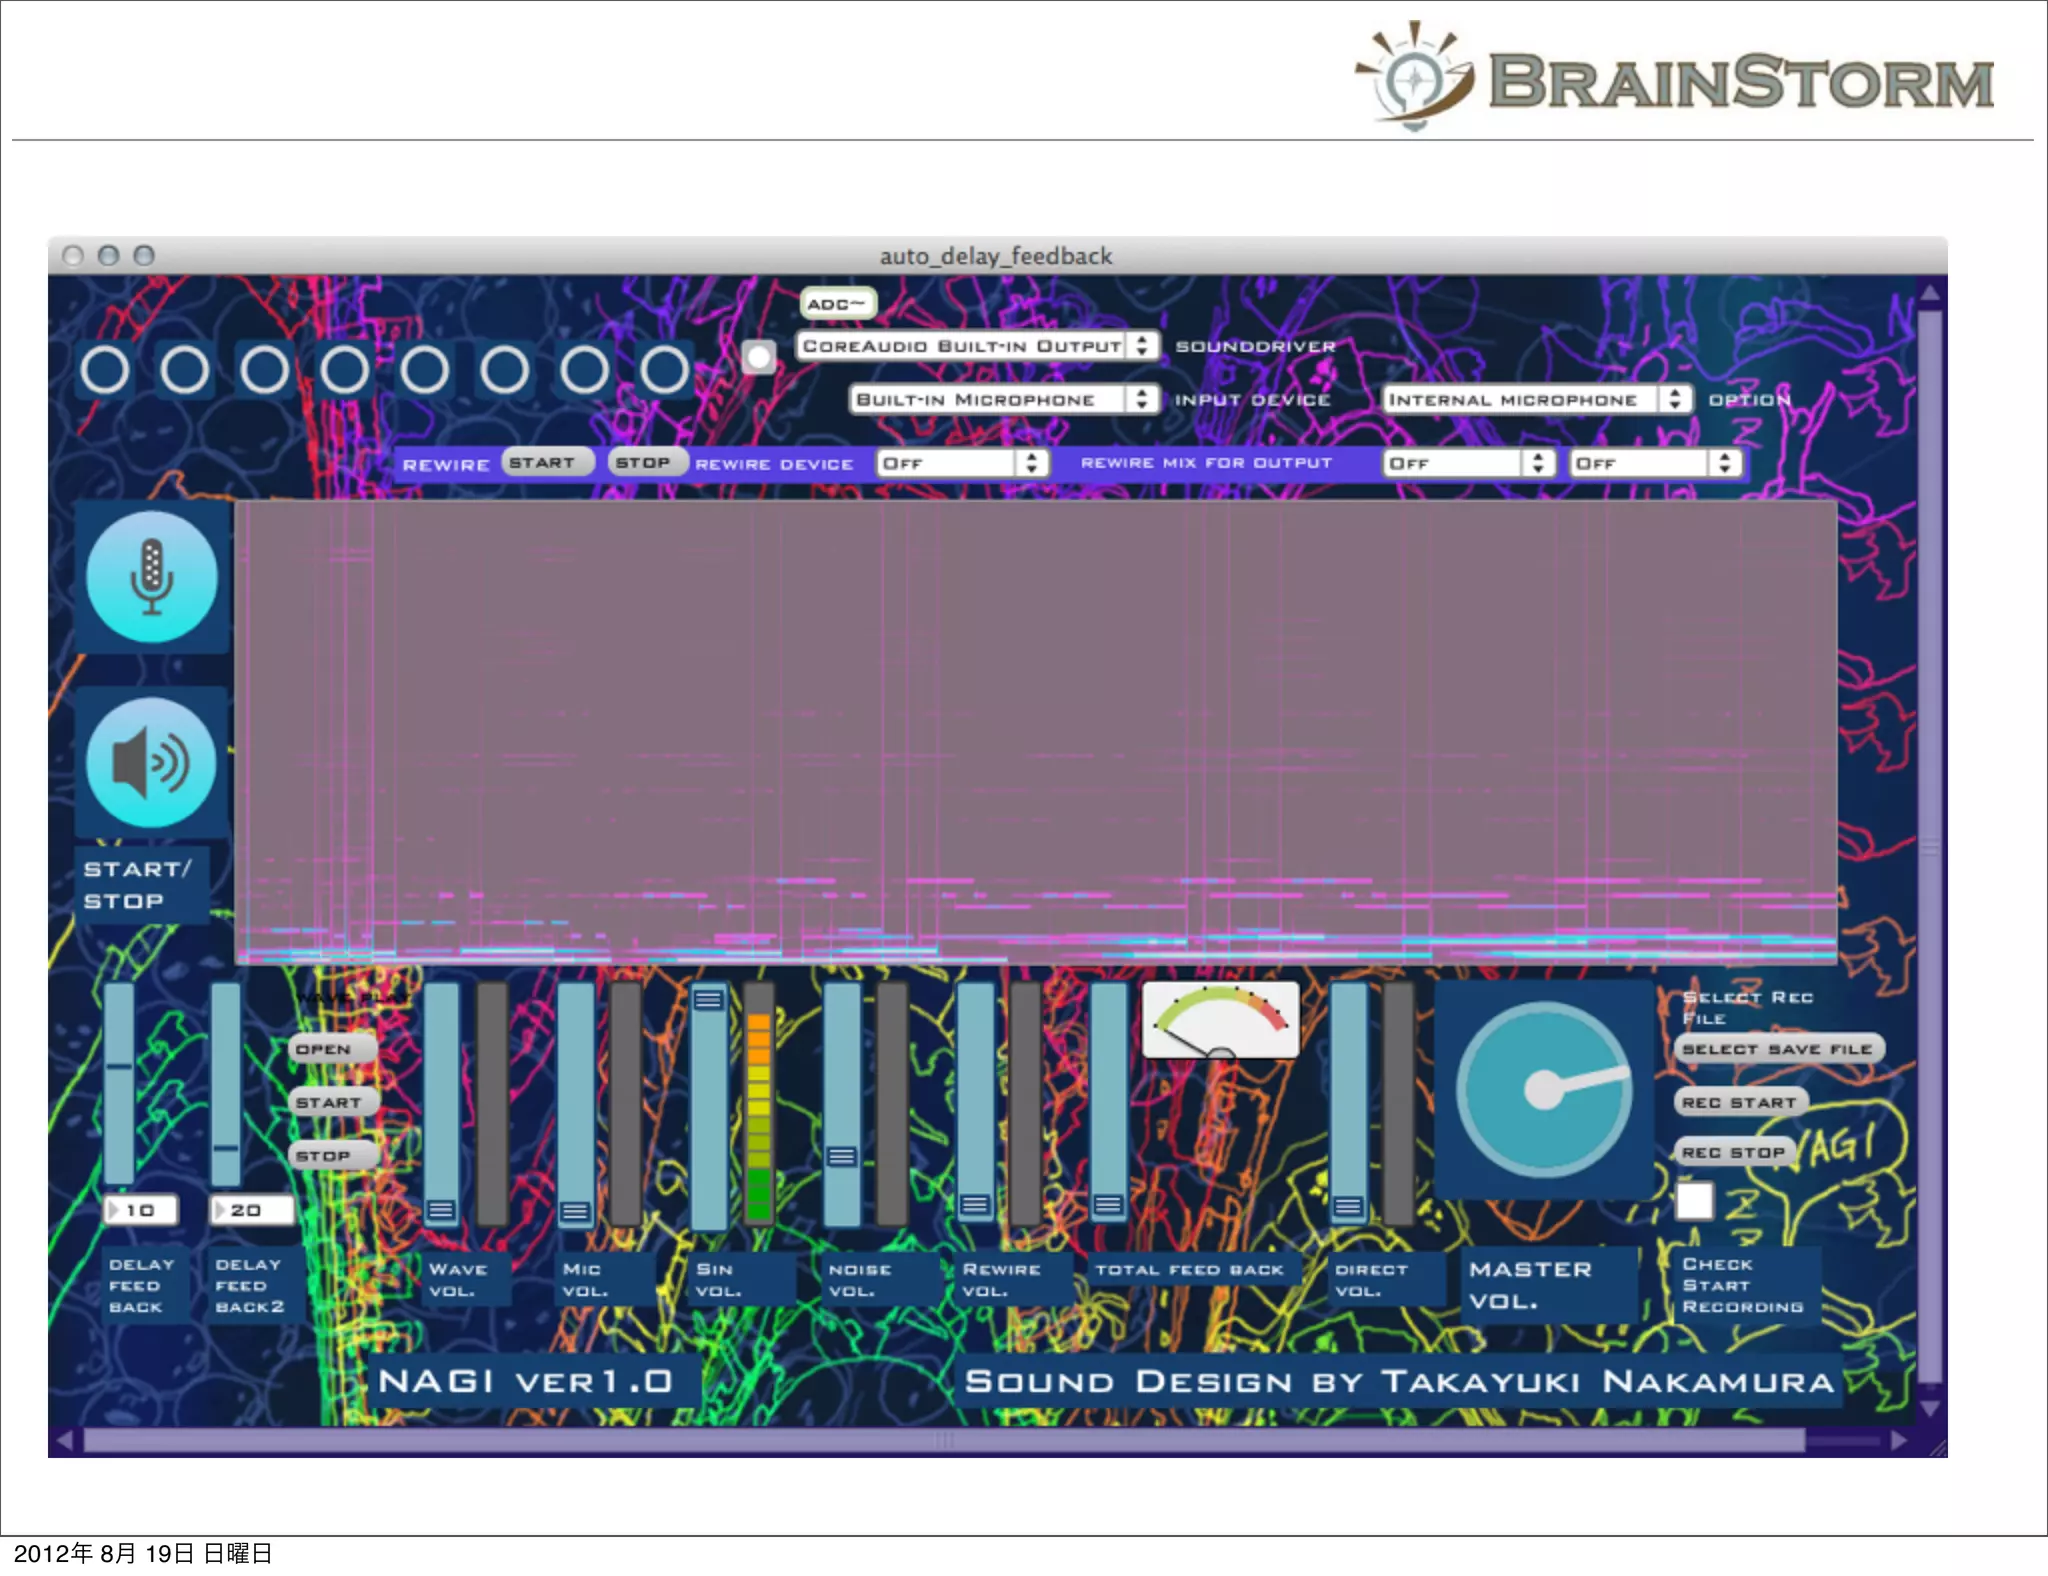
Task: Open the Internal Microphone option dropdown
Action: (x=1535, y=399)
